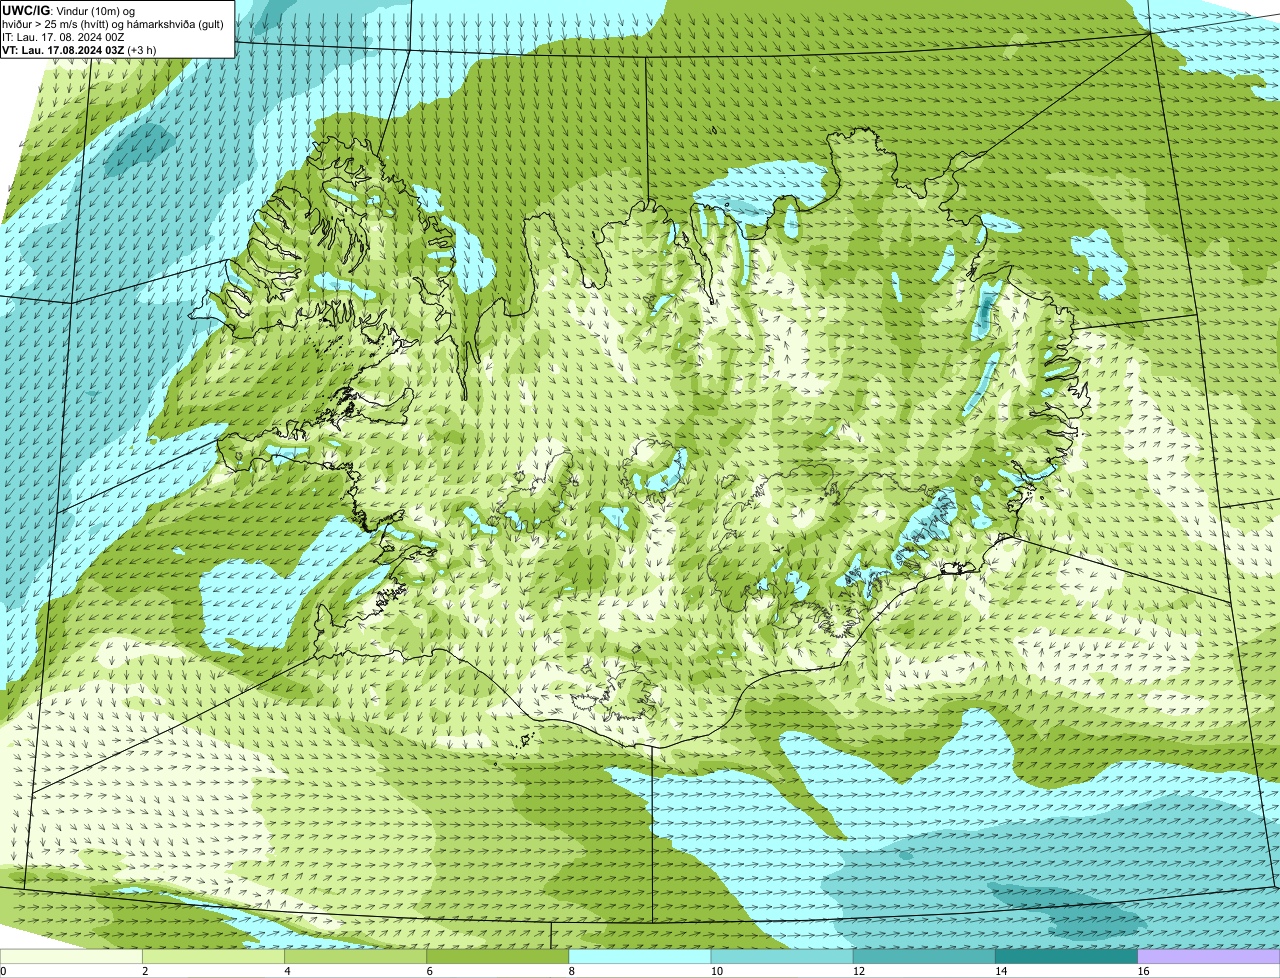Click the medium green 4–6 m/s legend swatch
Screen dimensions: 1280x978
[x=355, y=957]
